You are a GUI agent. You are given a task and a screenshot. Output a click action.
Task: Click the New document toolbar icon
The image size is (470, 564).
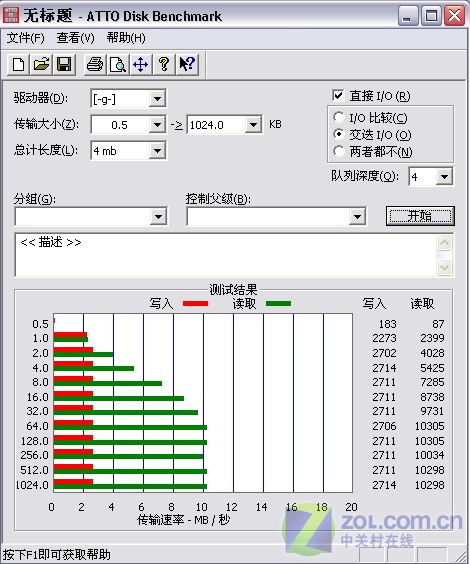19,65
